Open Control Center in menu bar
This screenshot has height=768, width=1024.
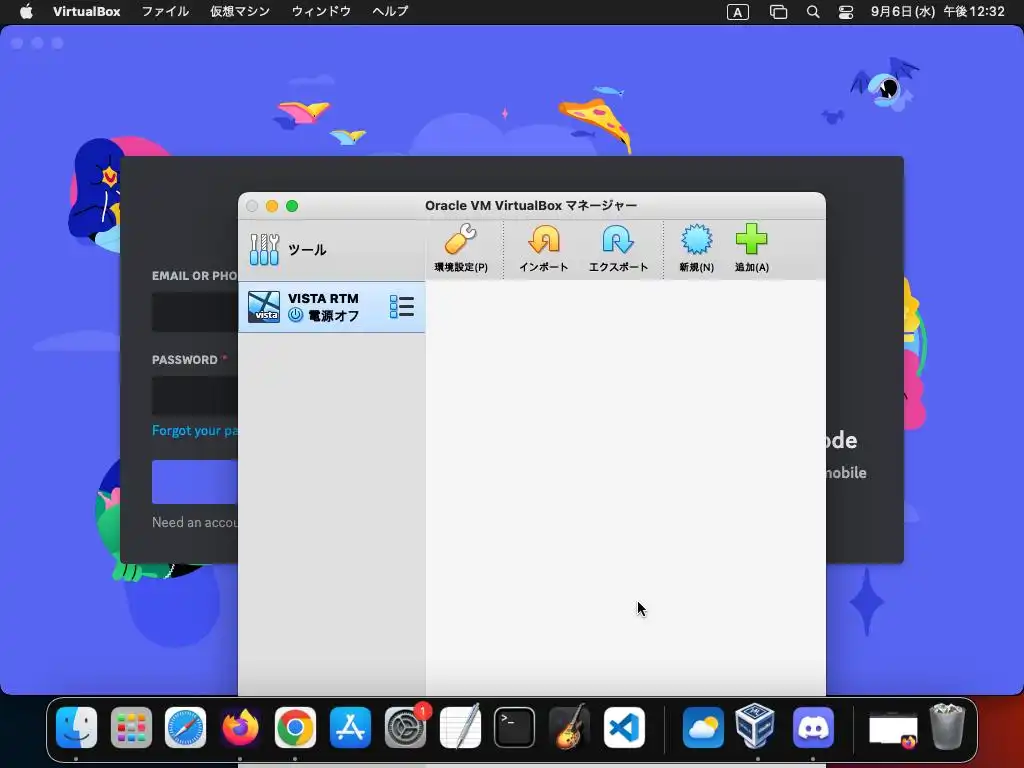coord(846,12)
